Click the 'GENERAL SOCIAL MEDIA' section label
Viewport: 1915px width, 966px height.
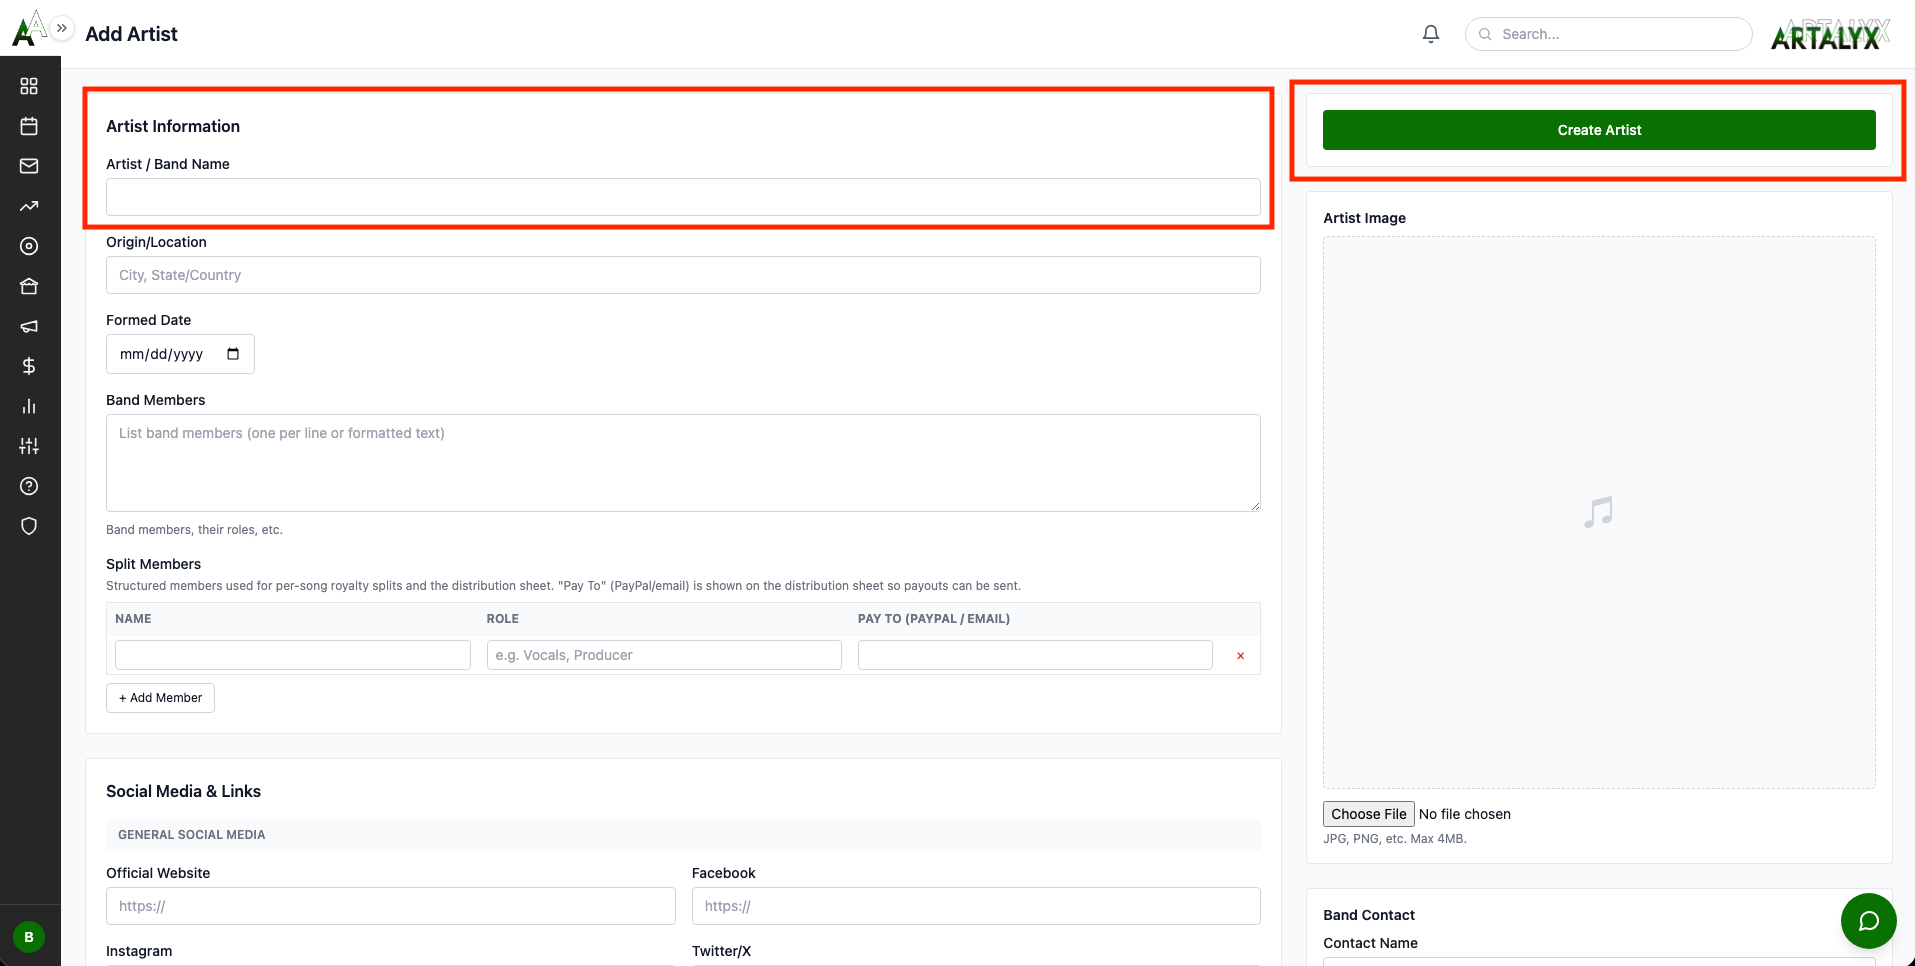pyautogui.click(x=191, y=835)
